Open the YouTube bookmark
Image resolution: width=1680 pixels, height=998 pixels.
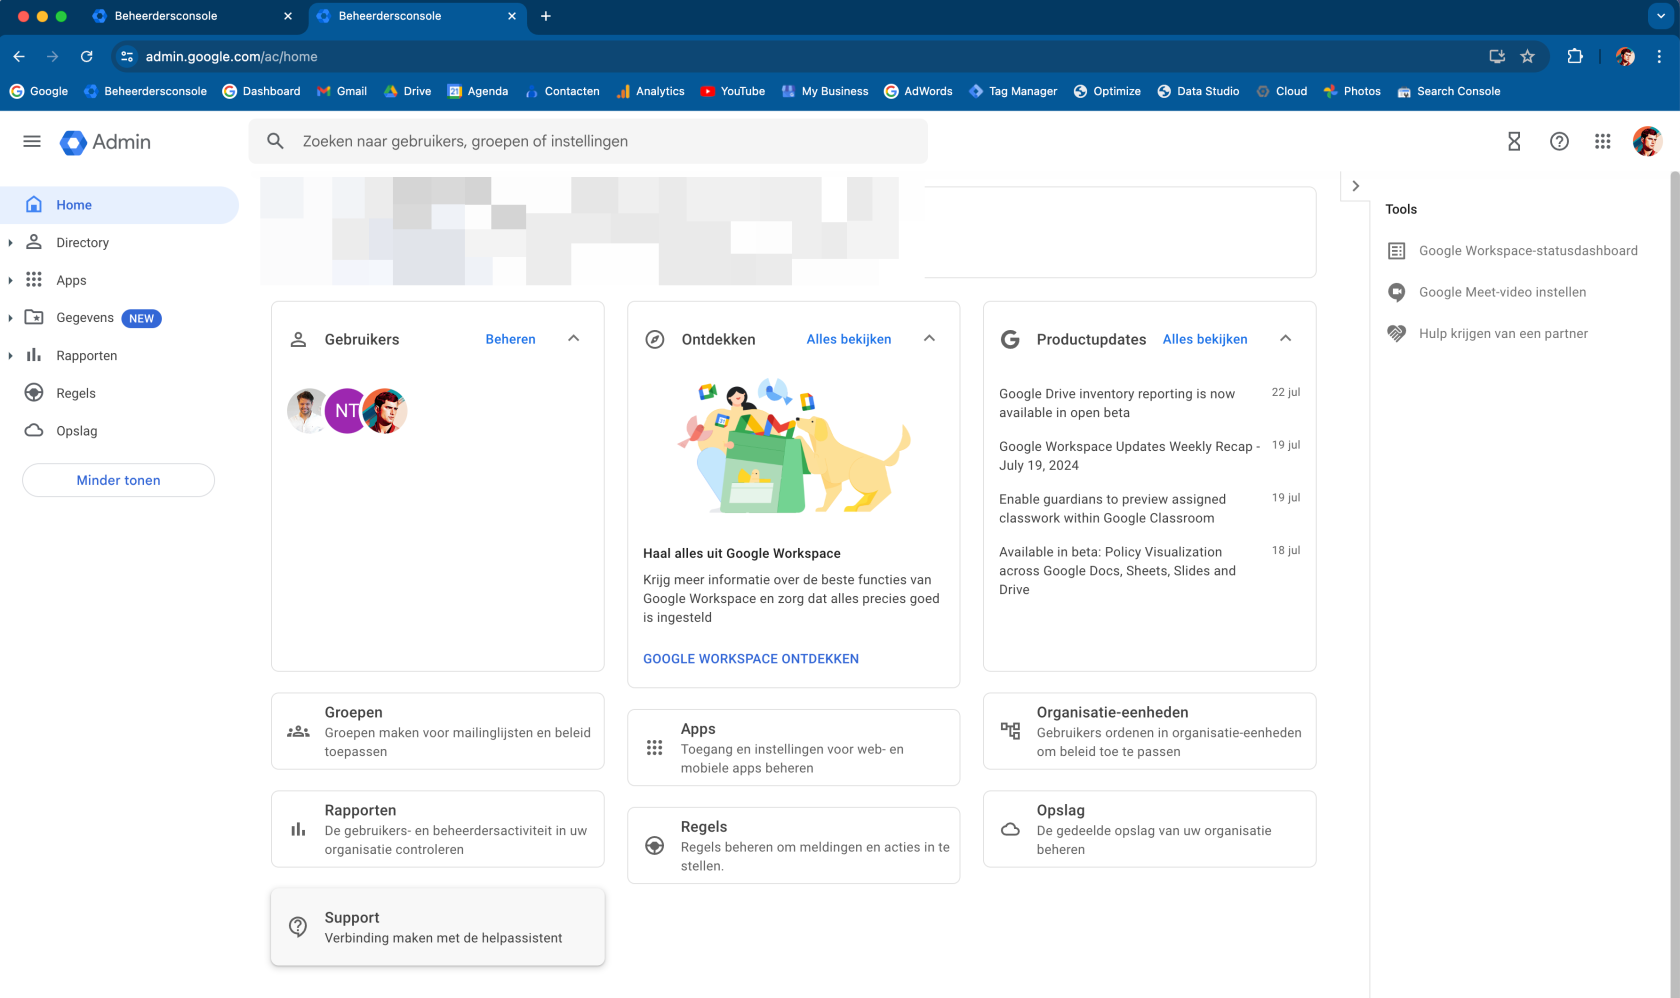[733, 91]
